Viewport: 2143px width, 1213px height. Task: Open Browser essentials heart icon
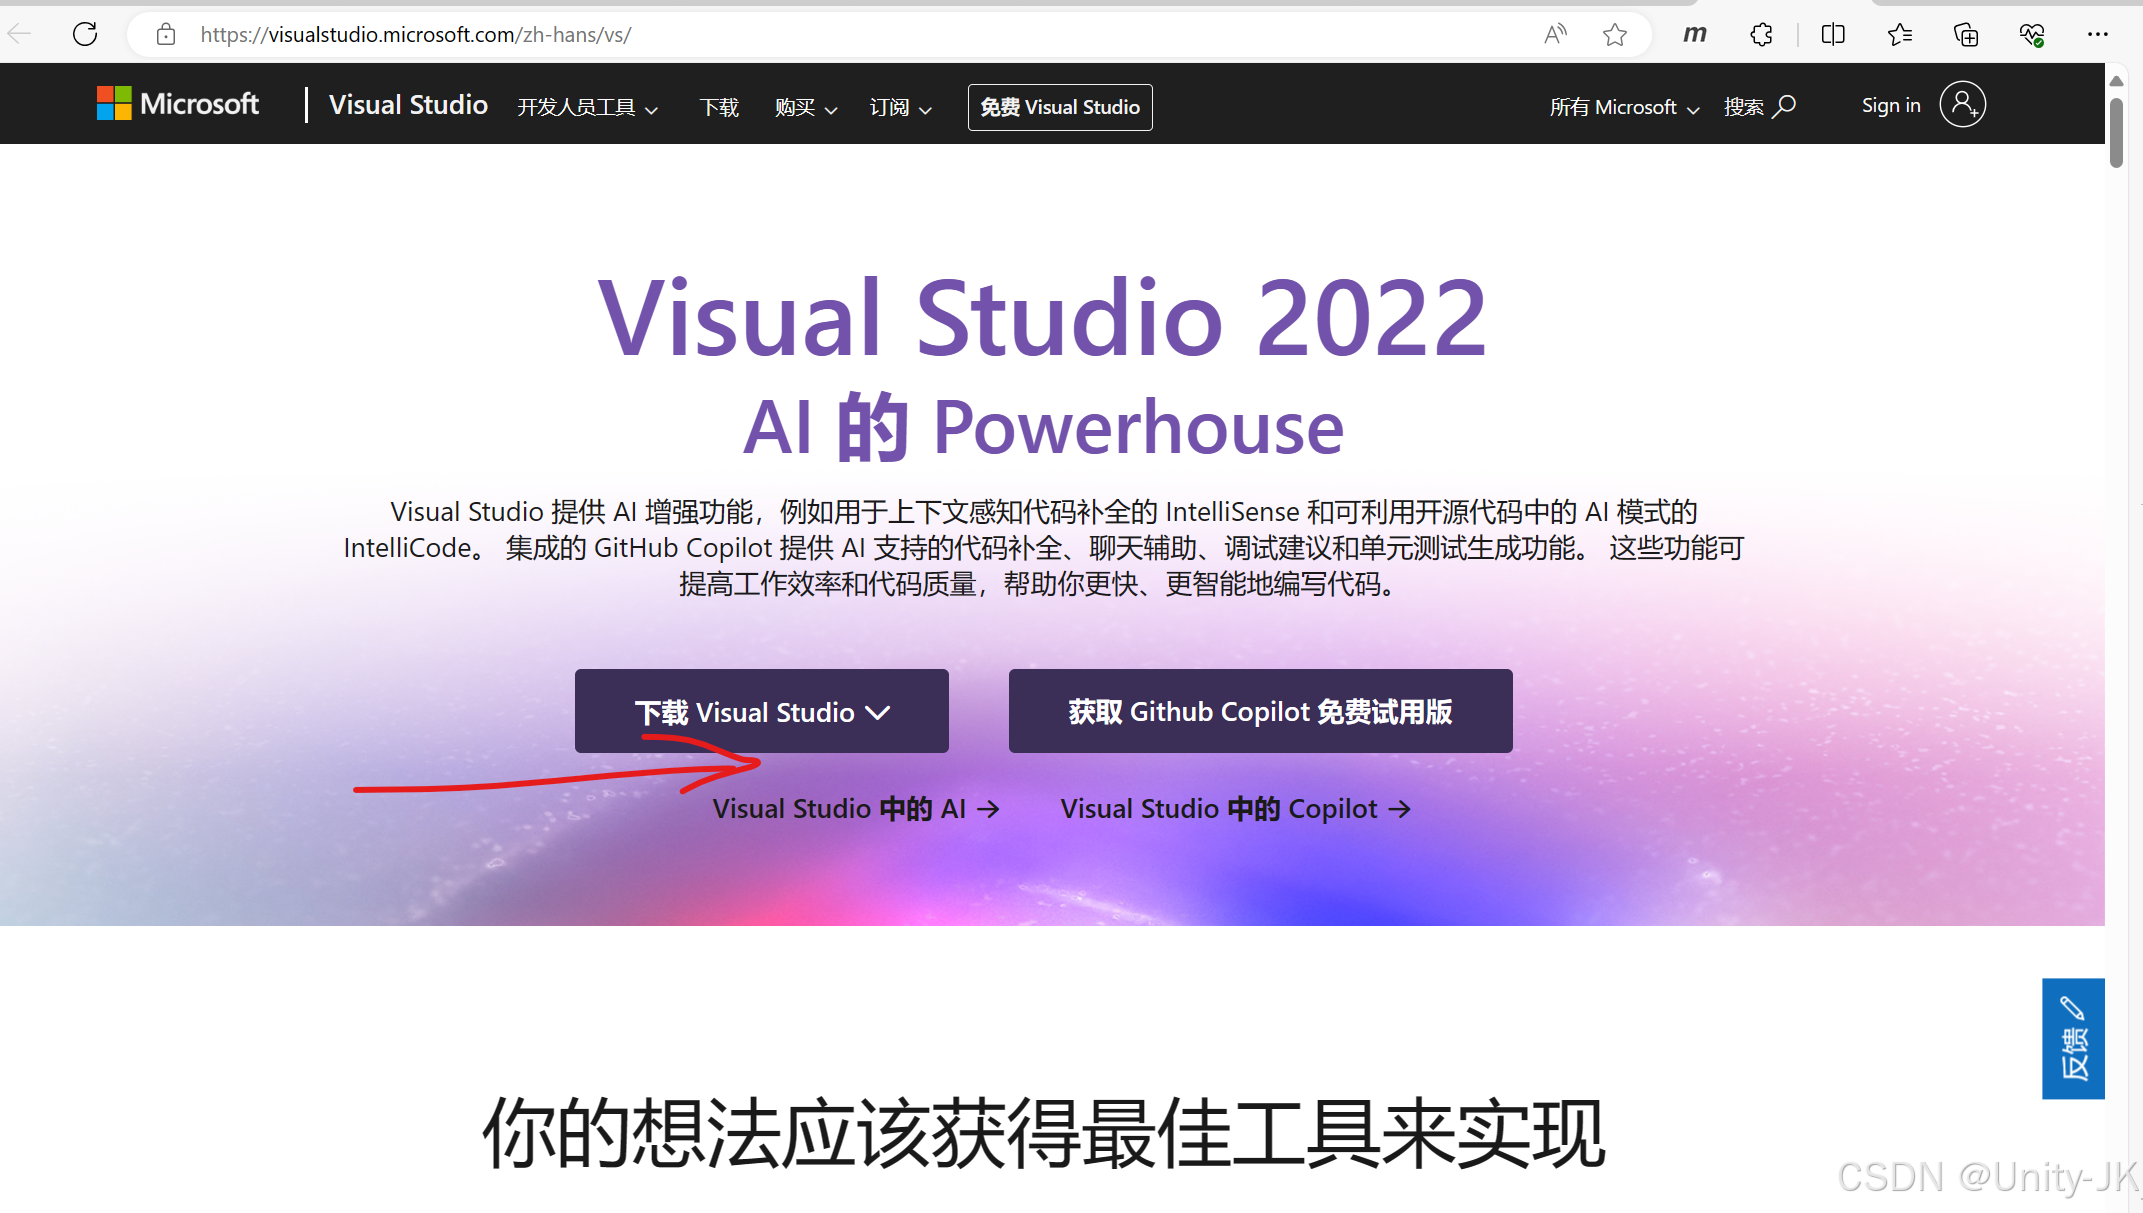(x=2031, y=35)
